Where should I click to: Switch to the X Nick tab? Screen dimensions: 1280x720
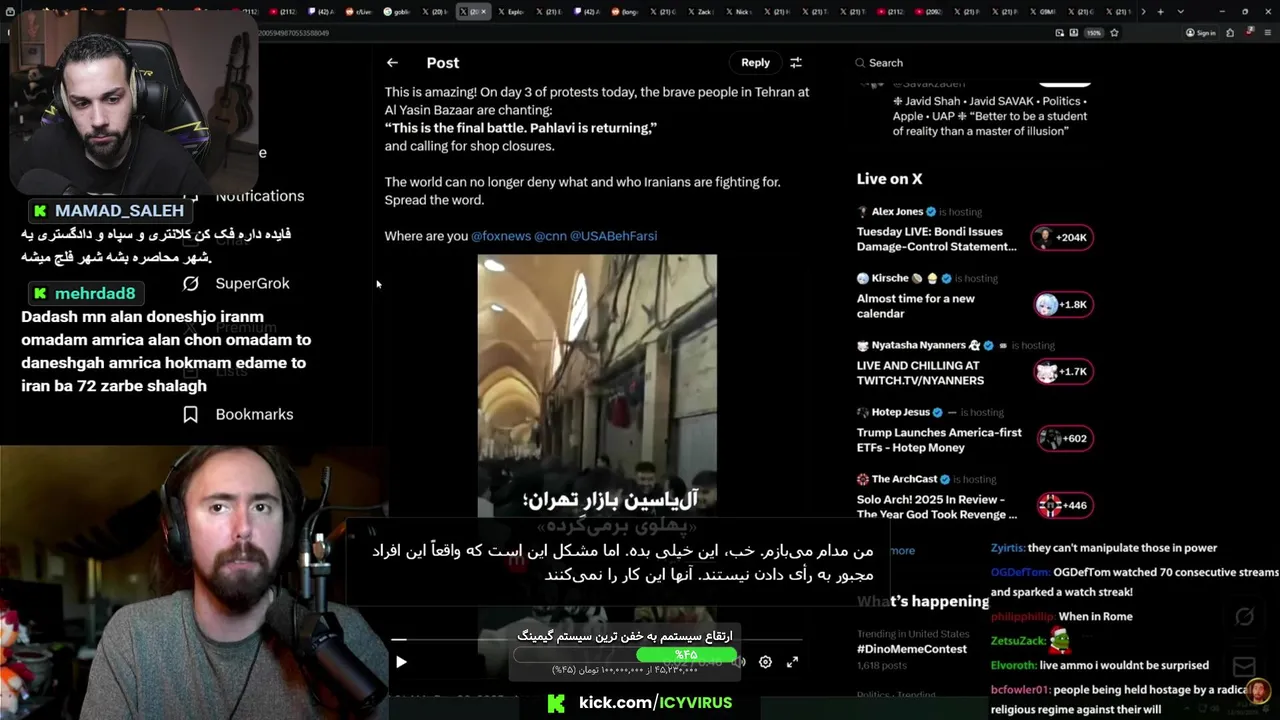tap(738, 12)
